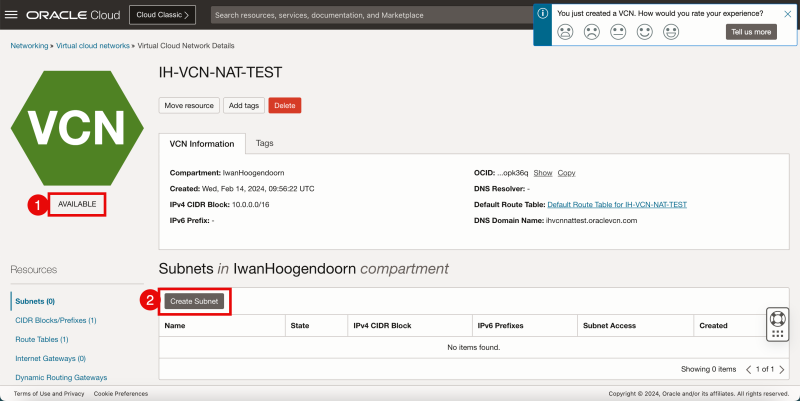Click the 10.0.0.0/16 CIDR value
The height and width of the screenshot is (401, 800).
251,205
